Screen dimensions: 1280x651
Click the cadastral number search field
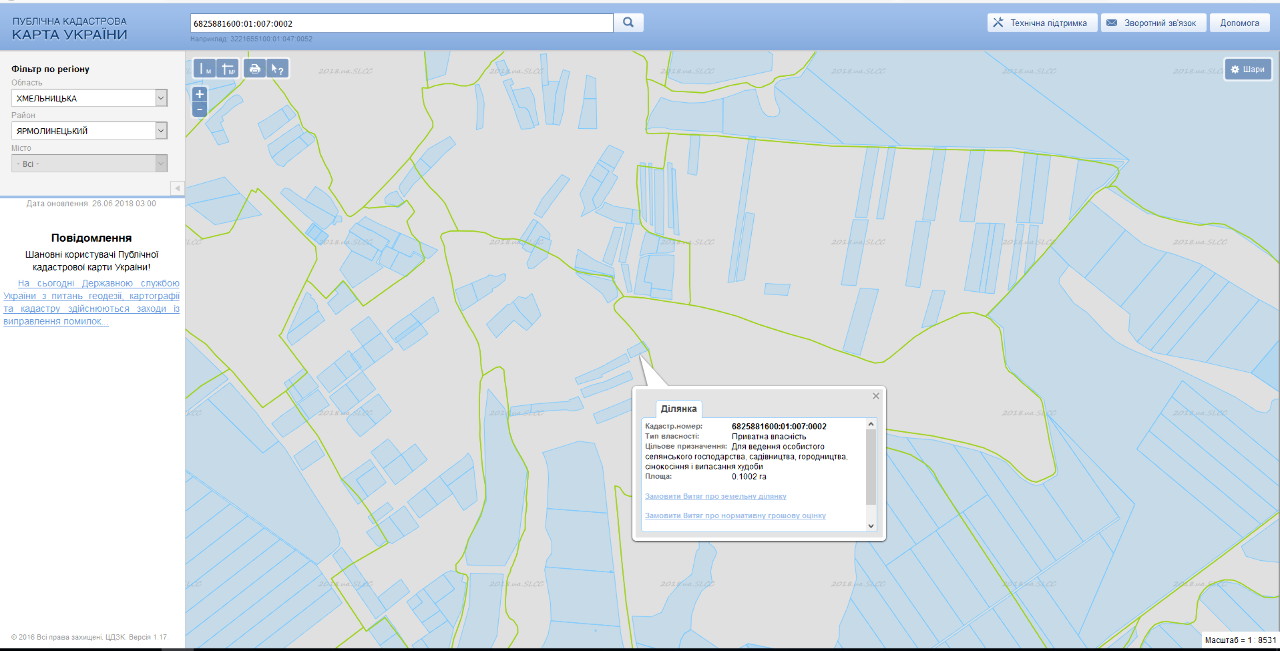point(400,22)
